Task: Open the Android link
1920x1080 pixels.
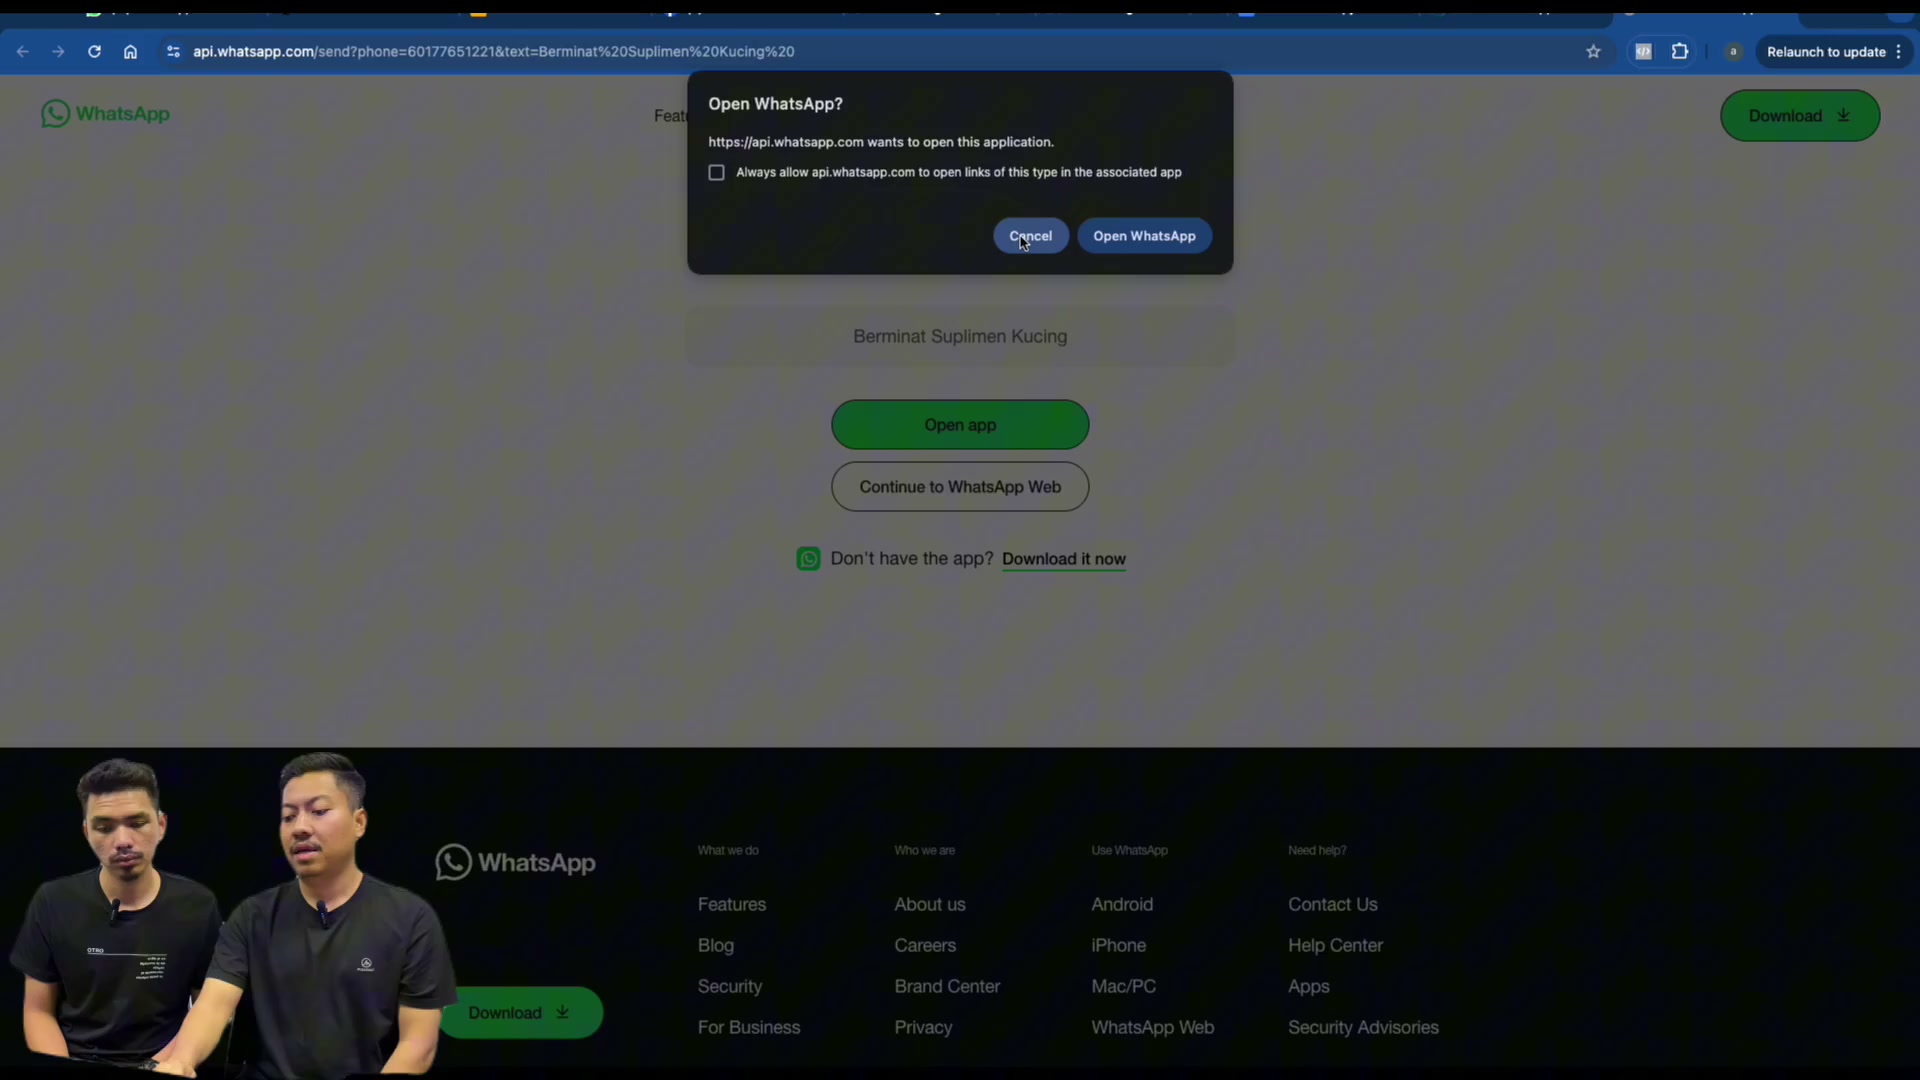Action: [x=1122, y=904]
